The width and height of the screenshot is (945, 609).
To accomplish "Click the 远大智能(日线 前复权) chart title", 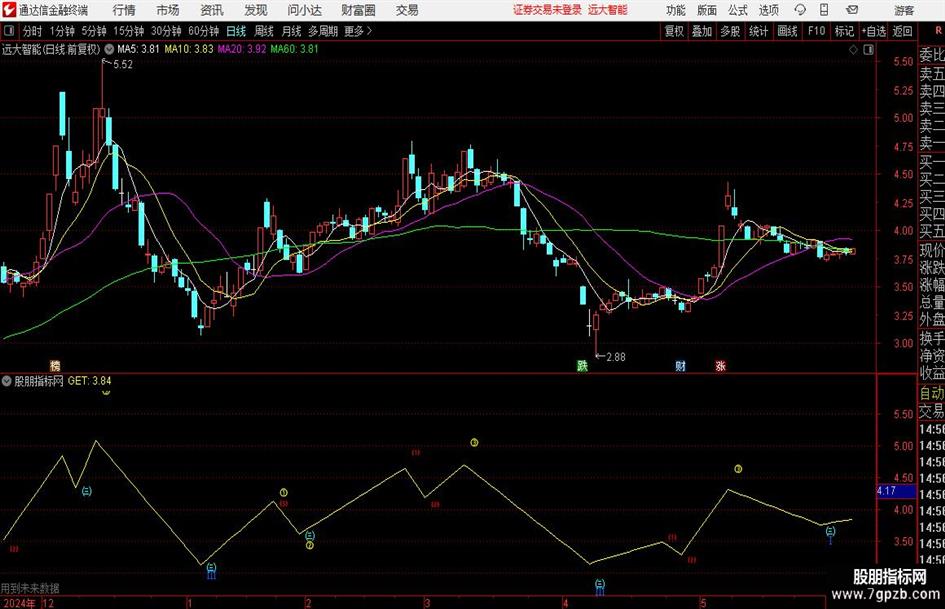I will pos(51,49).
